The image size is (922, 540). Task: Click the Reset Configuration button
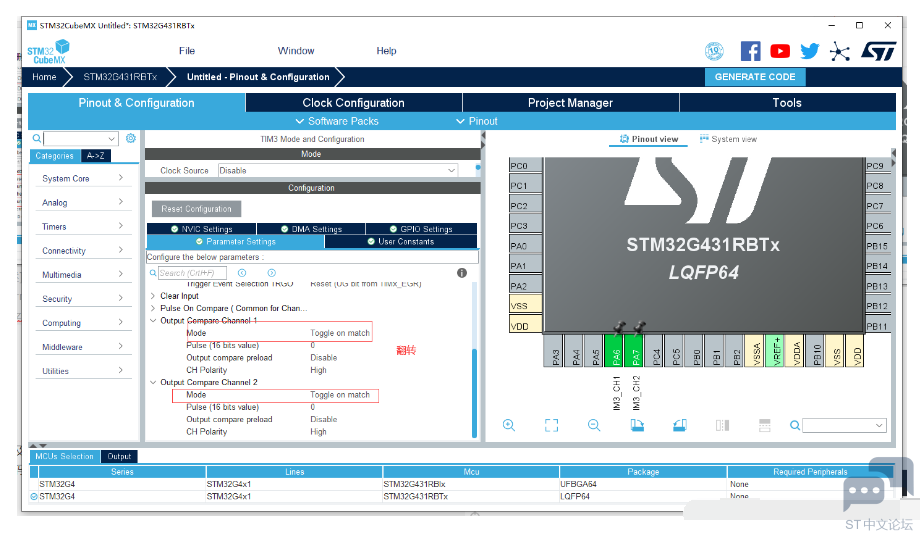(196, 209)
